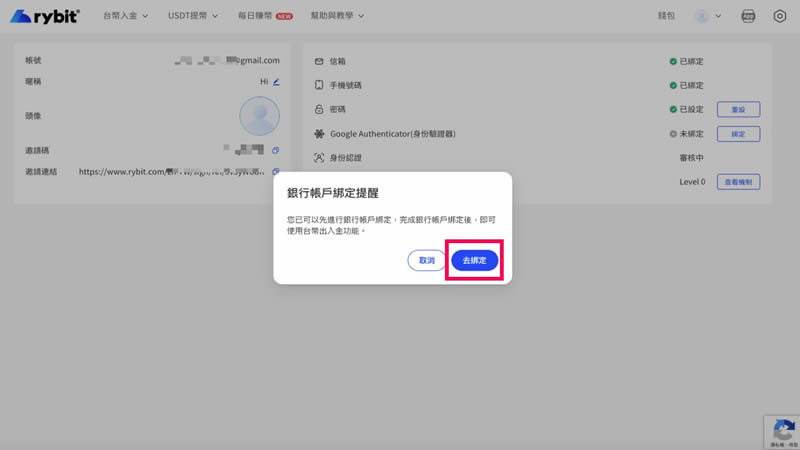Click the pencil icon to edit nickname

pyautogui.click(x=276, y=82)
